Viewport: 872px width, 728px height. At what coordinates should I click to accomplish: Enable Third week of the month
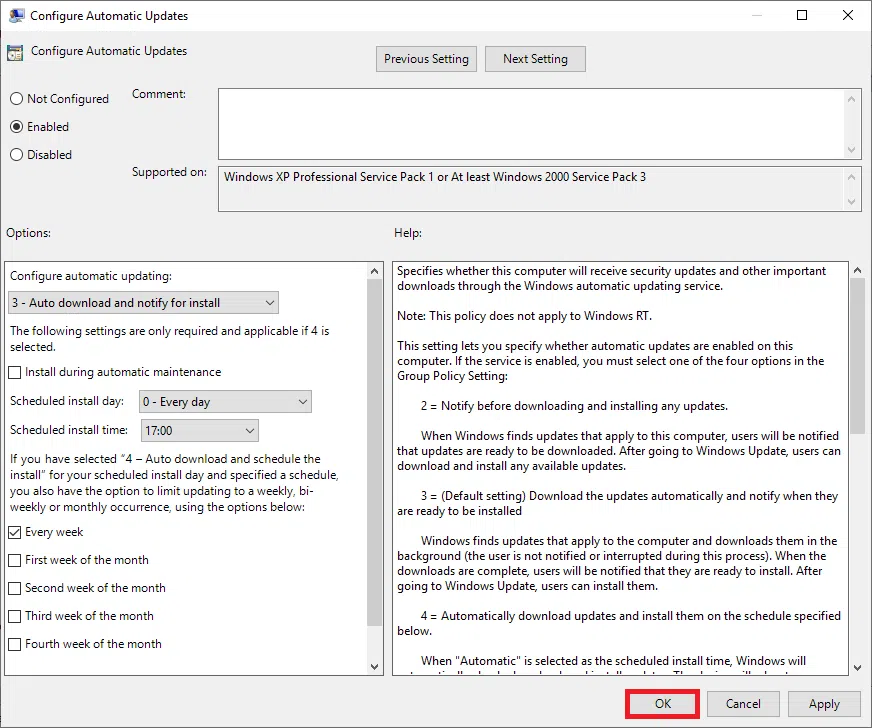(15, 616)
